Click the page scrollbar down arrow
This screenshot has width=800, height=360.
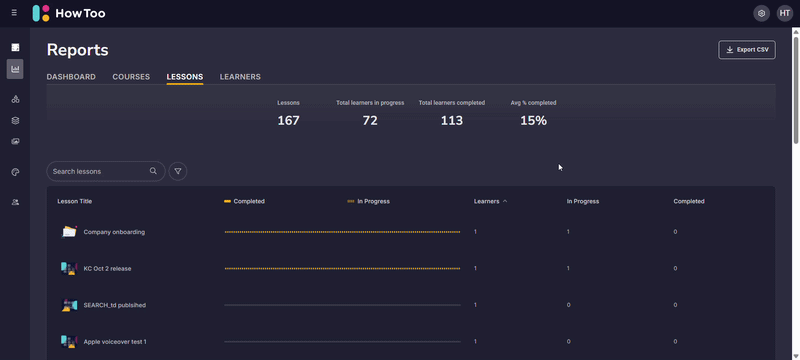[x=795, y=355]
